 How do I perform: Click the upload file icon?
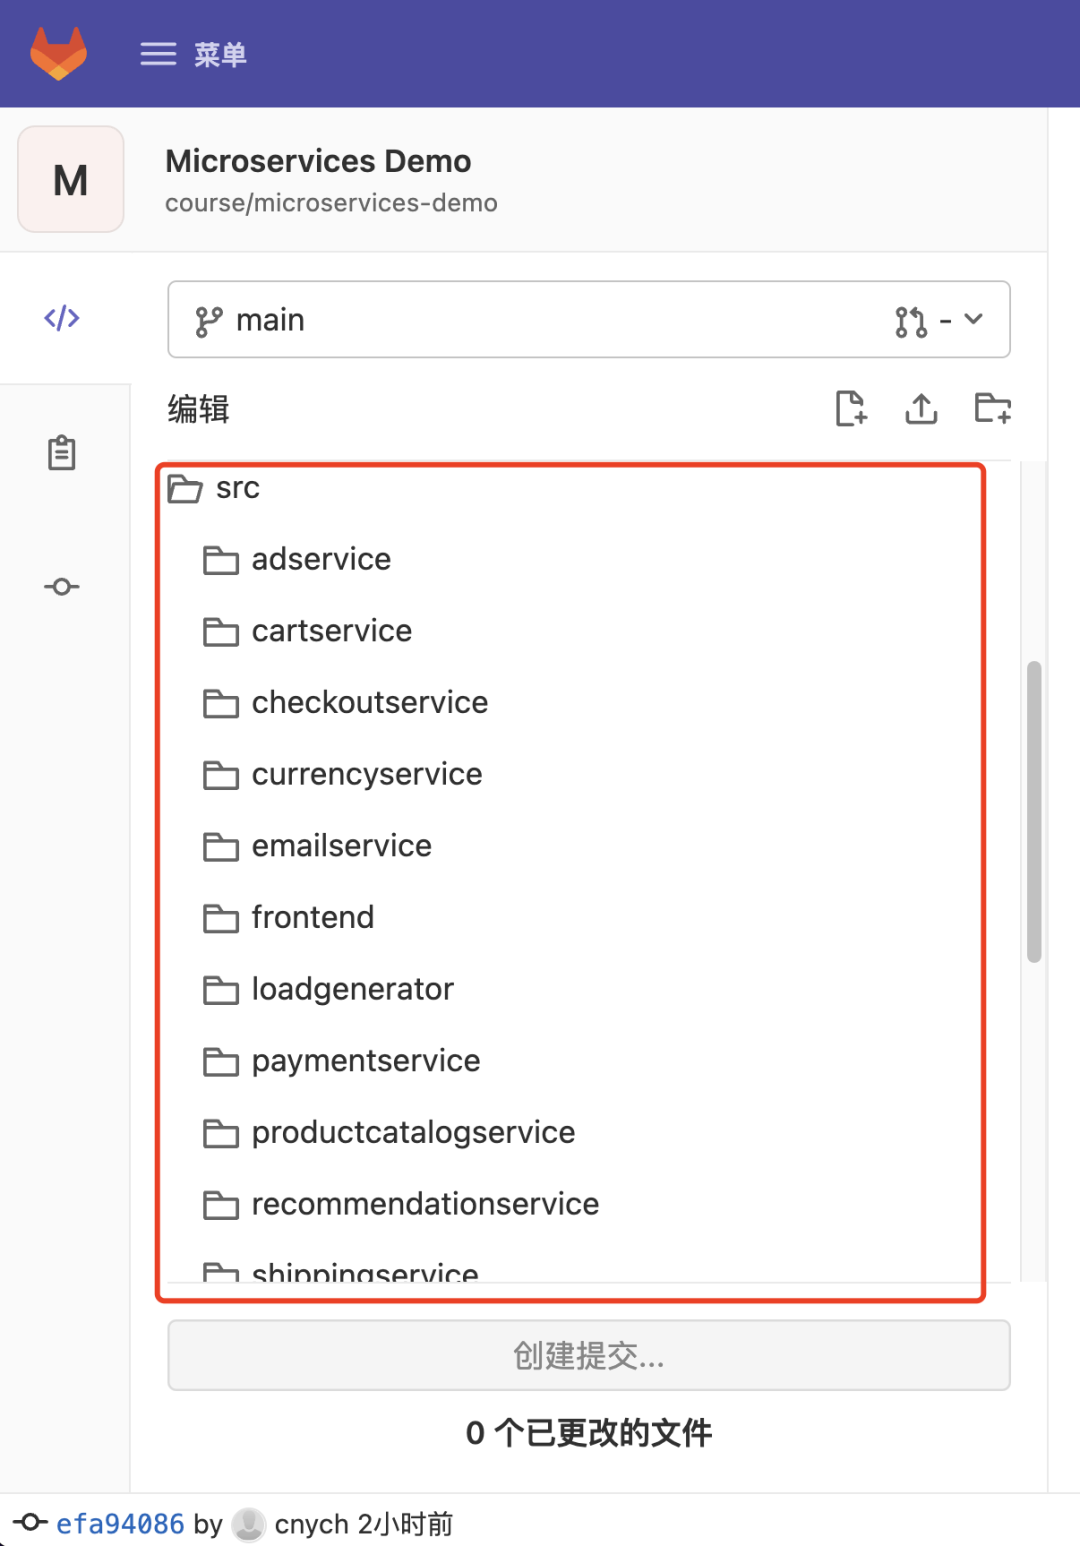click(921, 408)
